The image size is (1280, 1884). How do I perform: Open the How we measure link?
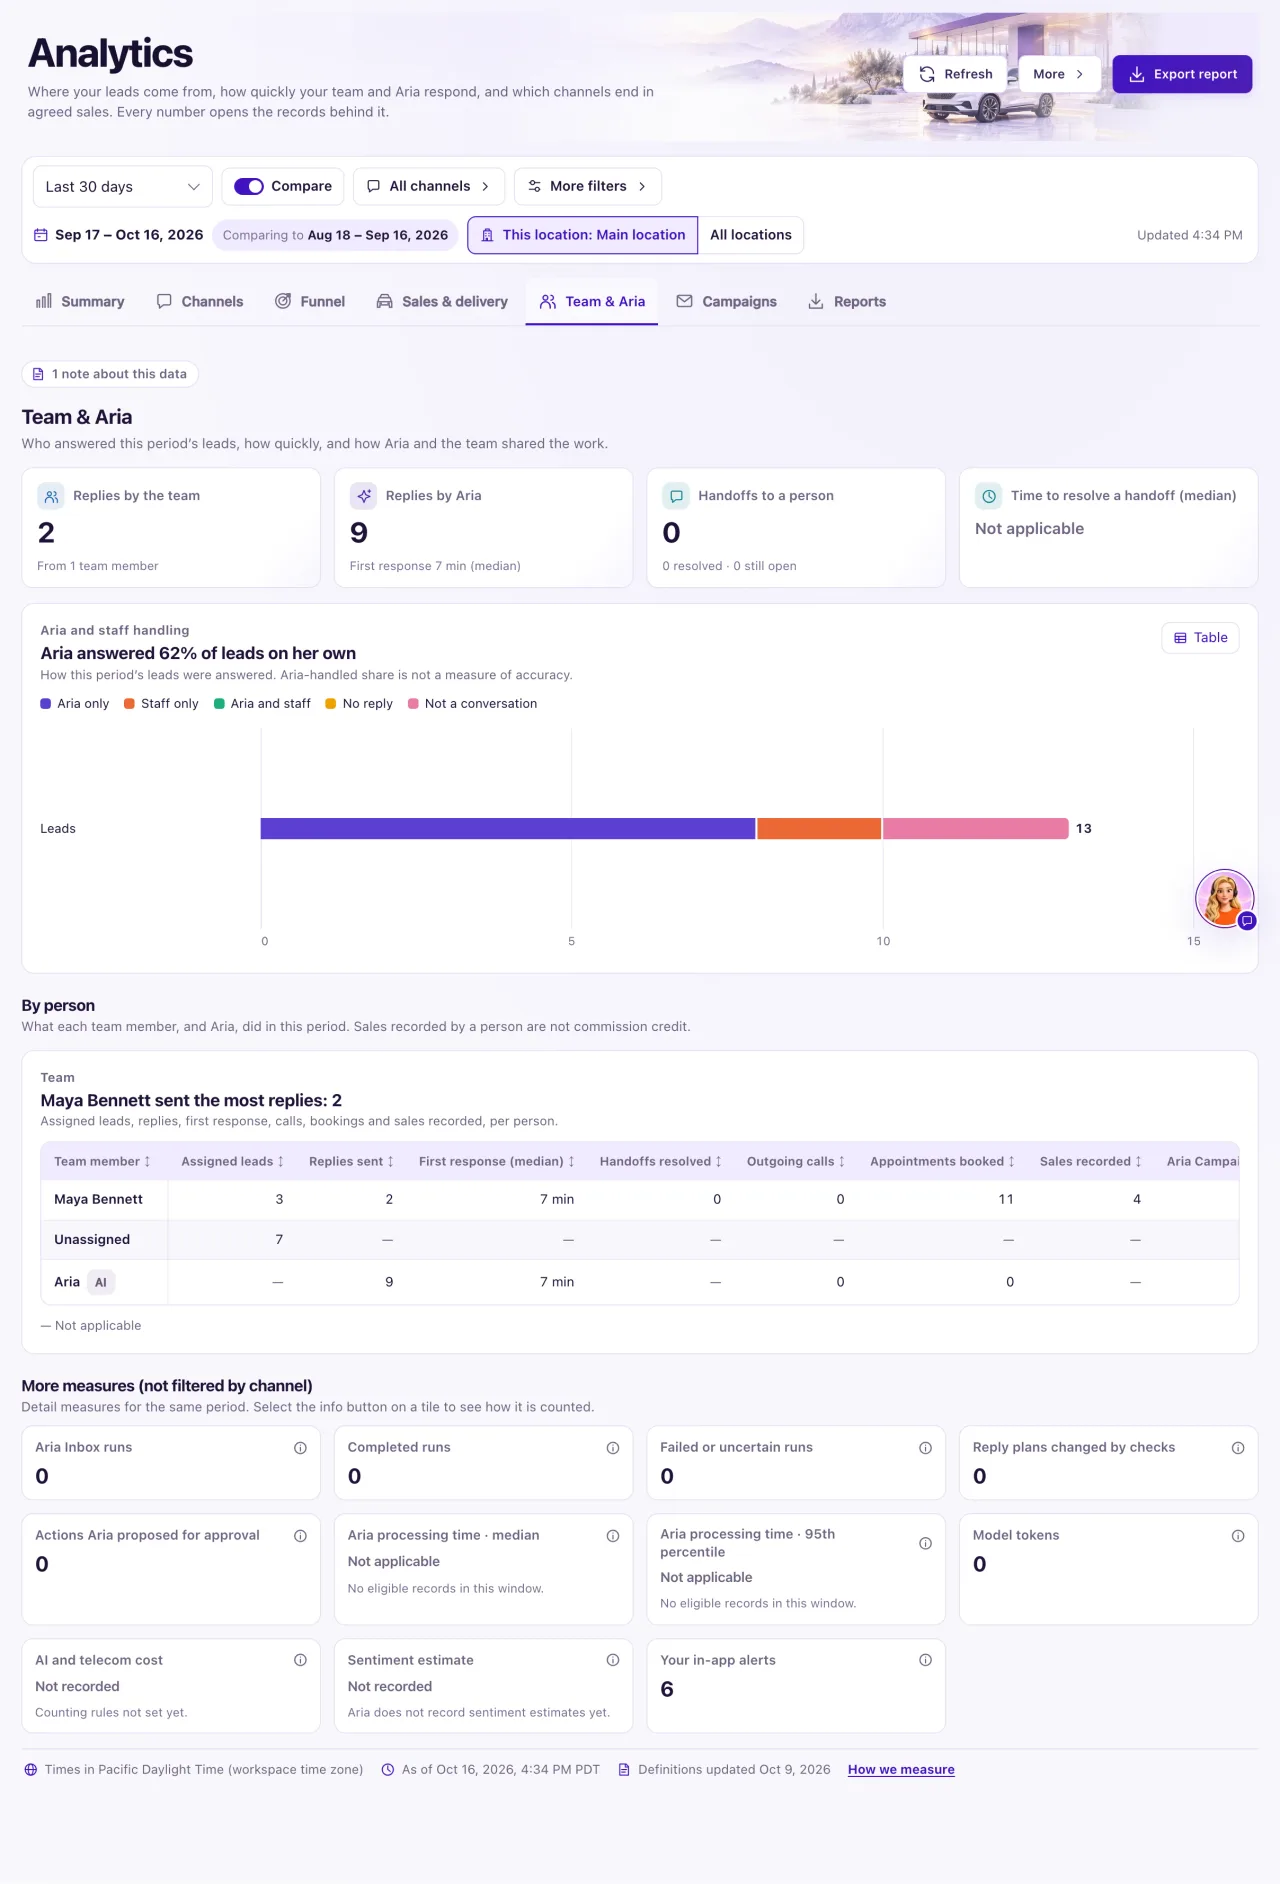pyautogui.click(x=901, y=1769)
